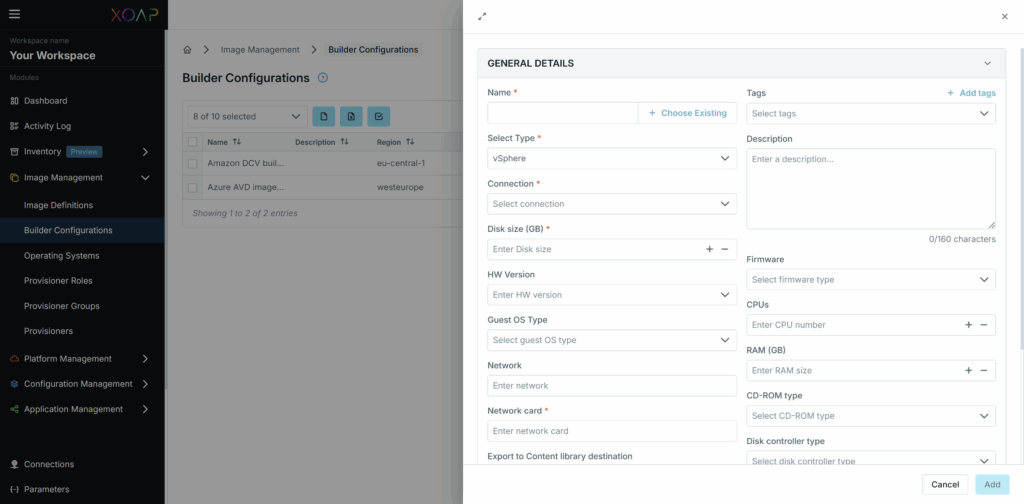Expand the Configuration Management chevron
1024x504 pixels.
[x=145, y=384]
